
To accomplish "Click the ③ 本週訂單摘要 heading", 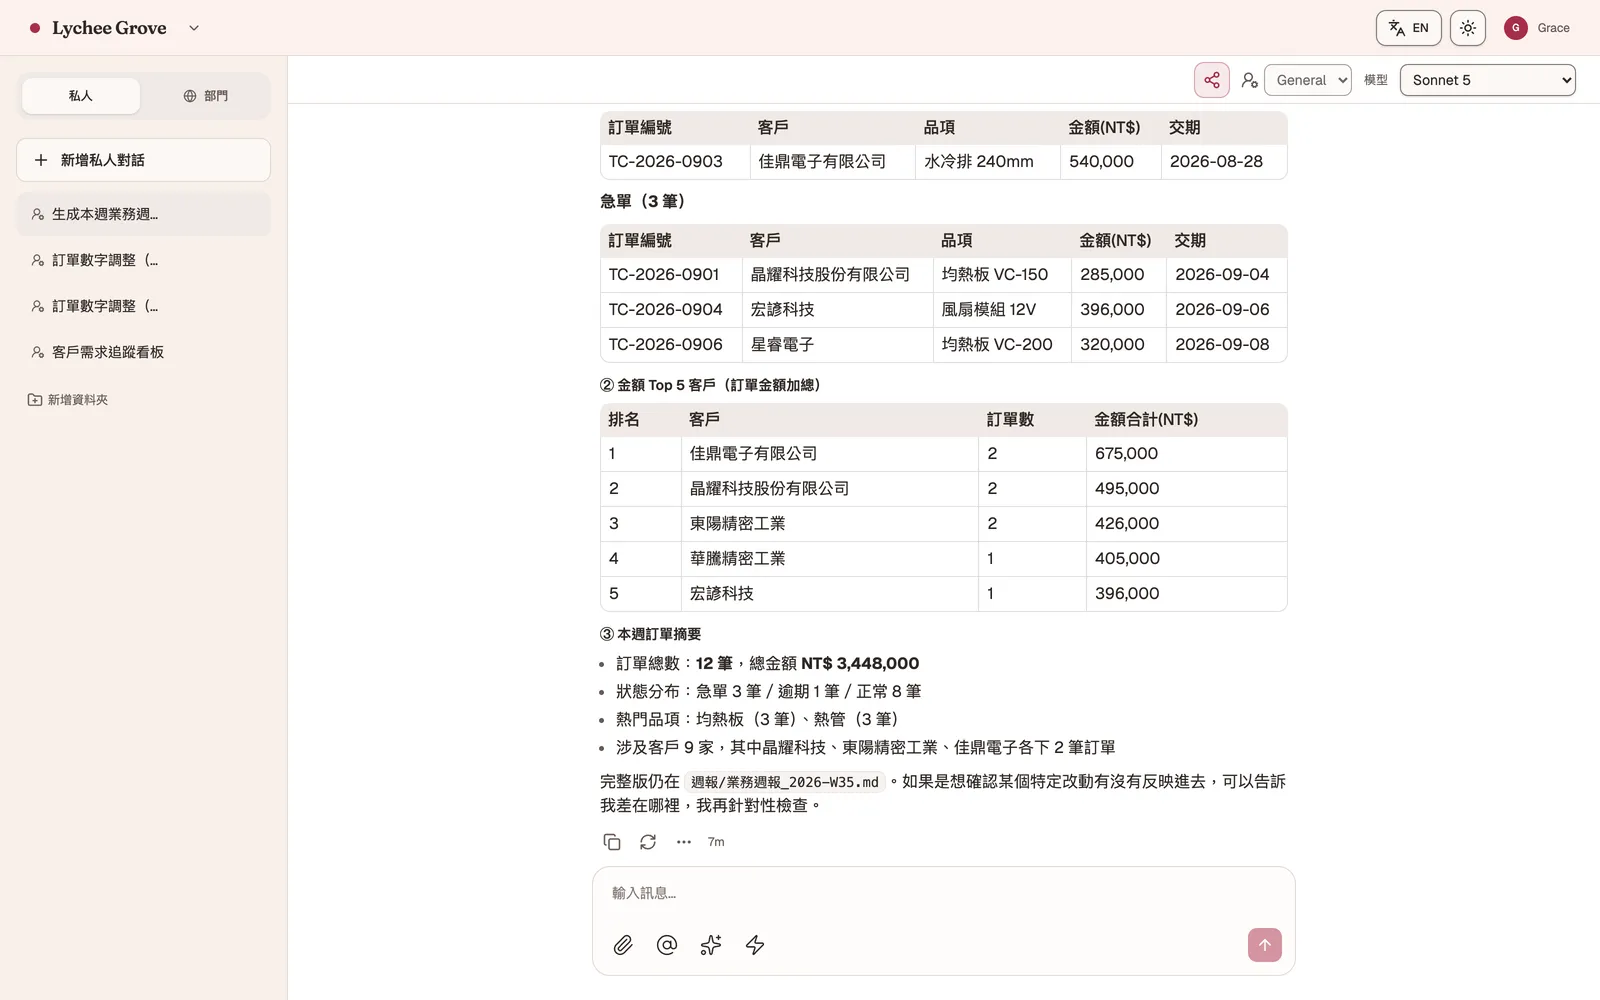I will click(x=650, y=634).
